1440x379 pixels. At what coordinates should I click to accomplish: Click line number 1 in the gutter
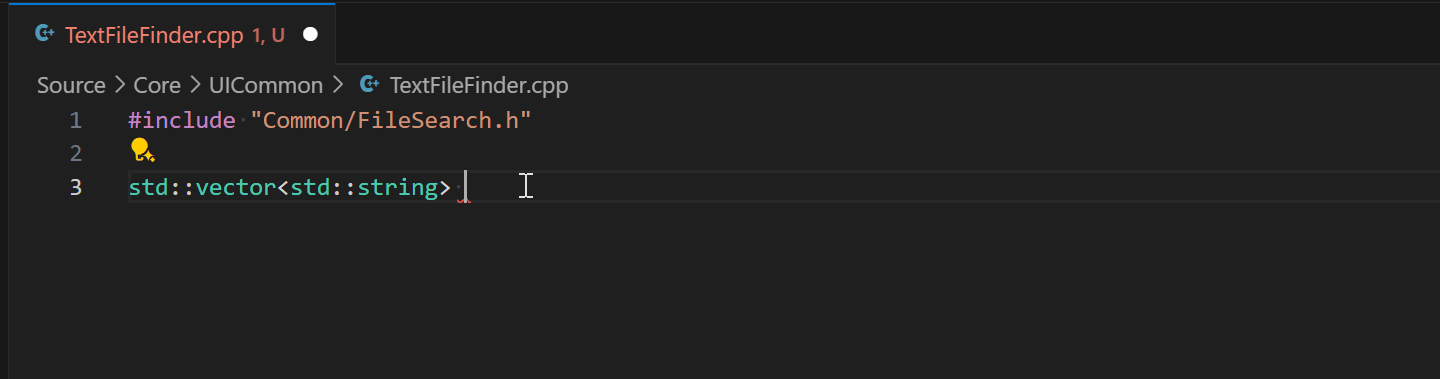tap(76, 121)
